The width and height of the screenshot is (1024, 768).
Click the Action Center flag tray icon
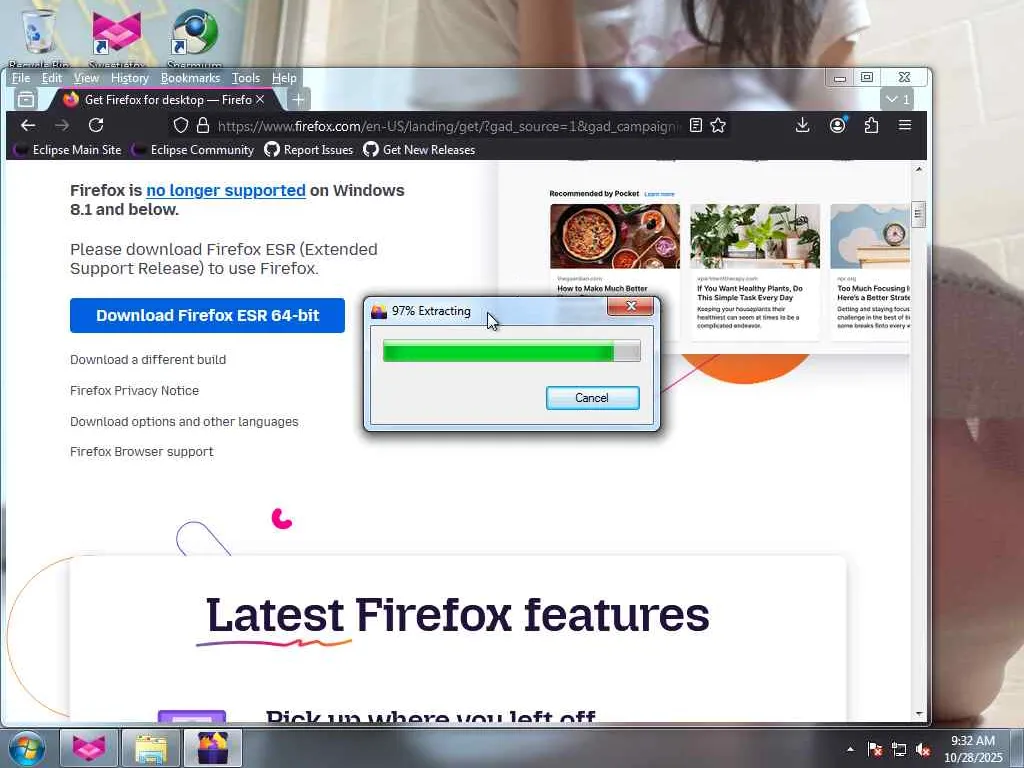tap(875, 749)
